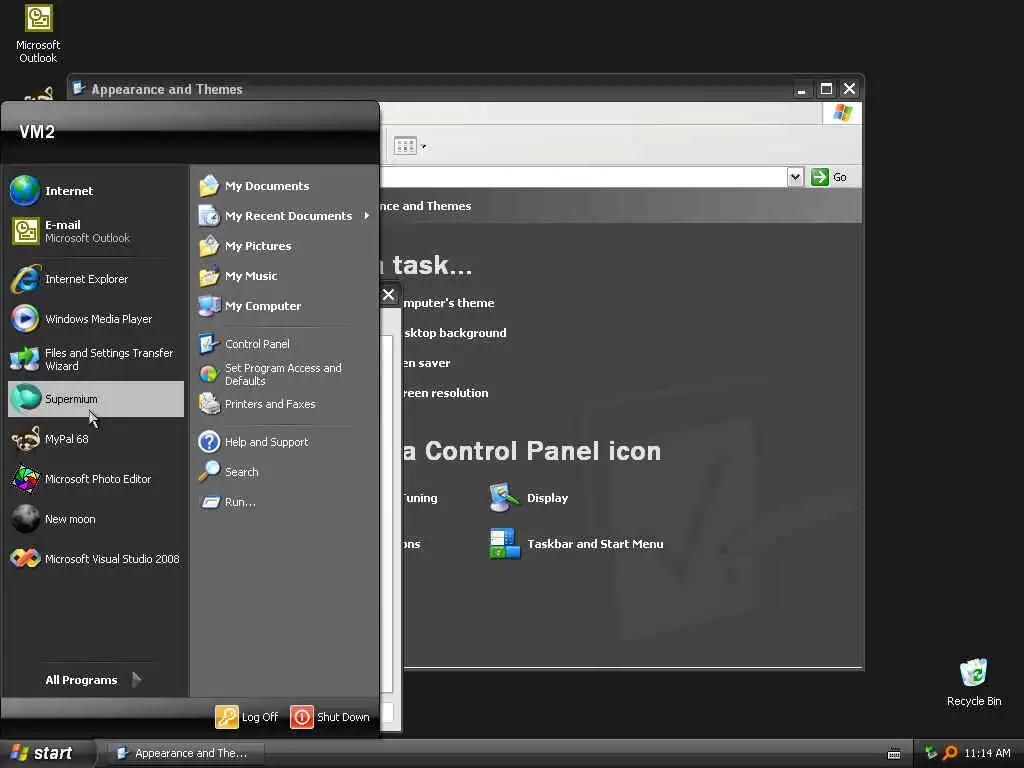Click the desktop background task link
Image resolution: width=1024 pixels, height=768 pixels.
point(455,333)
